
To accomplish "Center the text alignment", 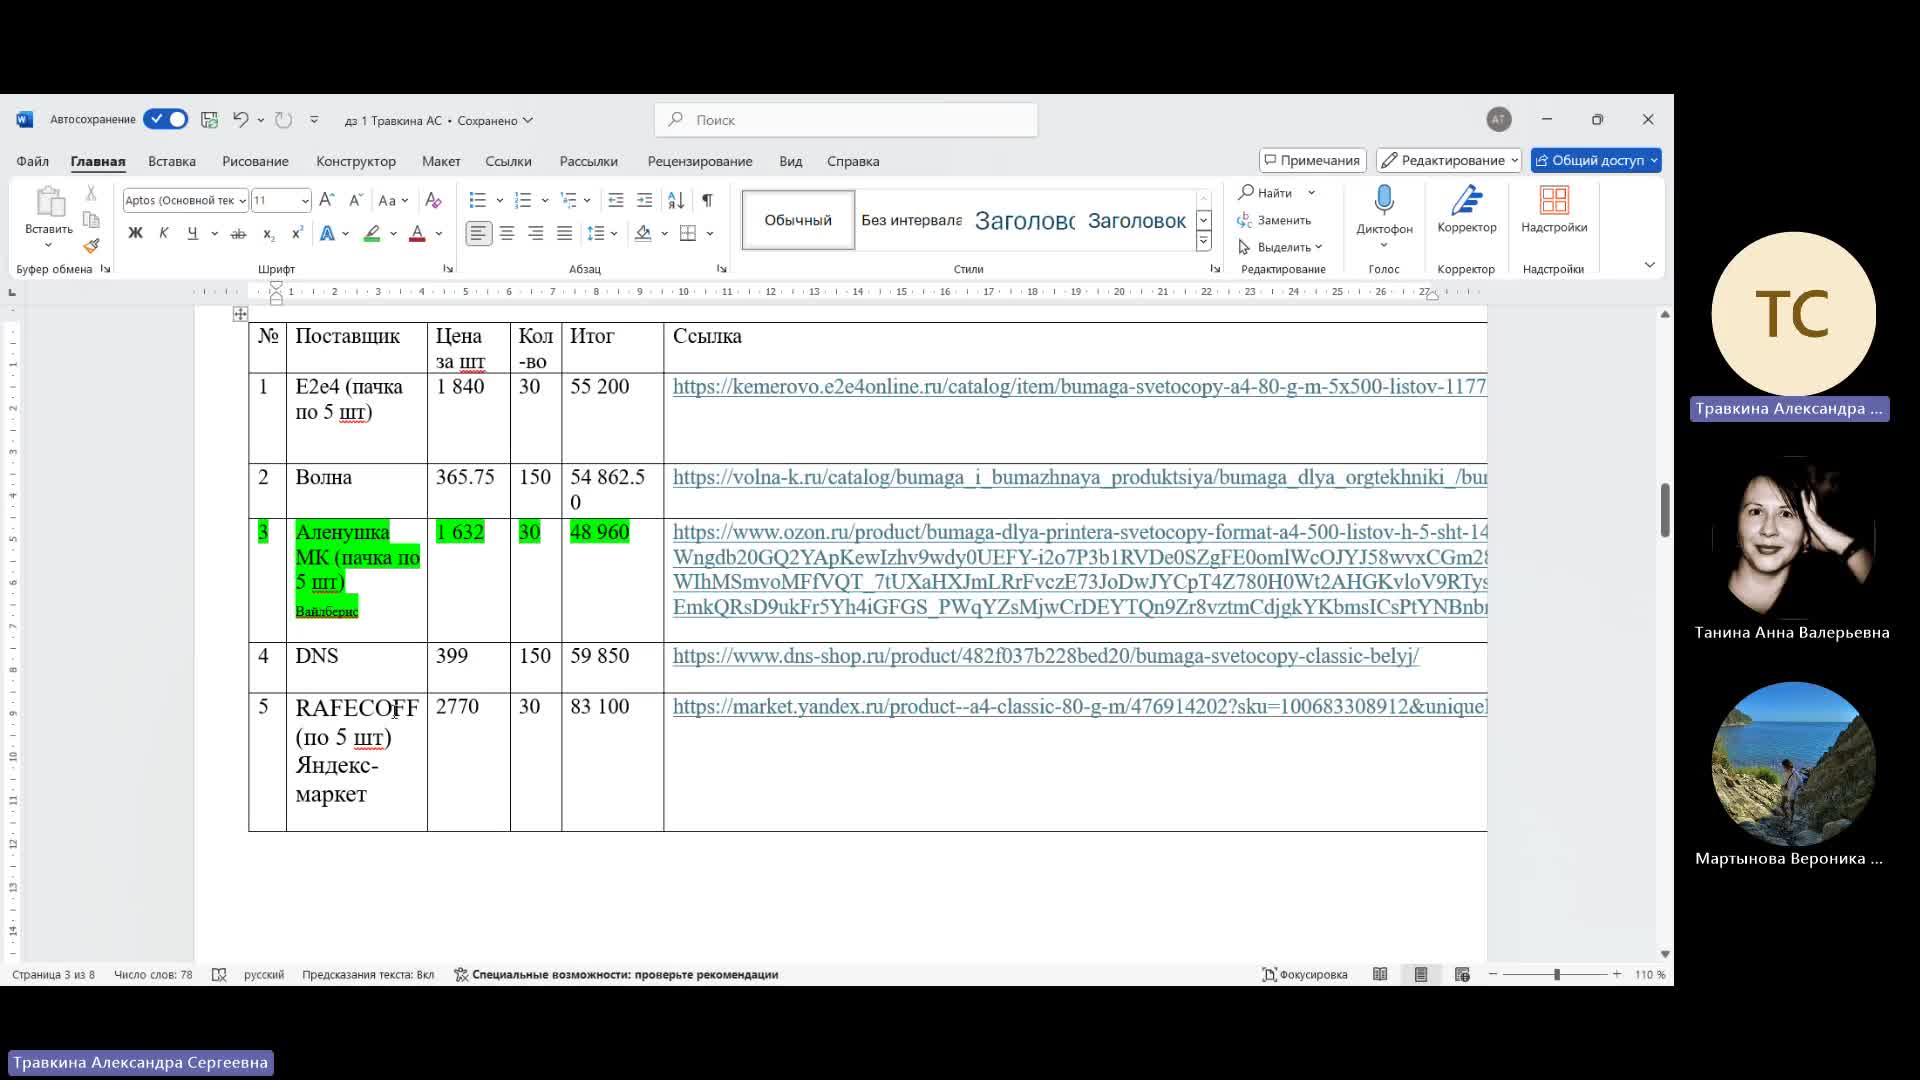I will coord(507,233).
